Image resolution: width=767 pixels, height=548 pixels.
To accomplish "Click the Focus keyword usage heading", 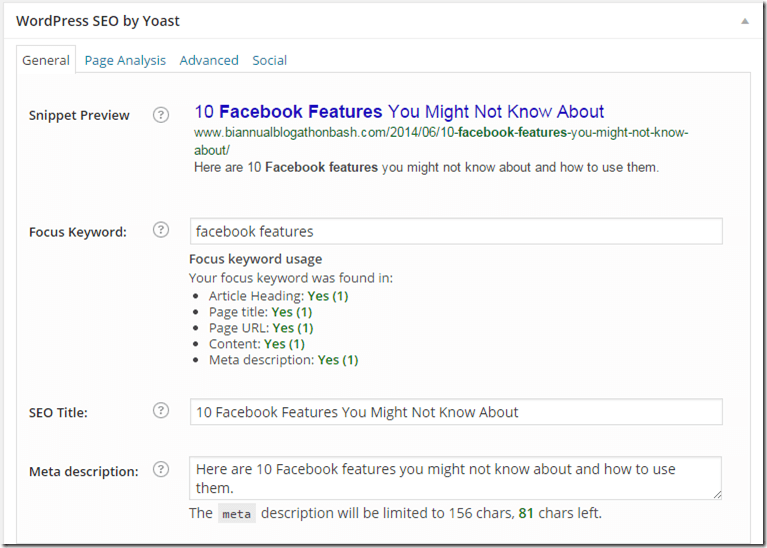I will (255, 259).
